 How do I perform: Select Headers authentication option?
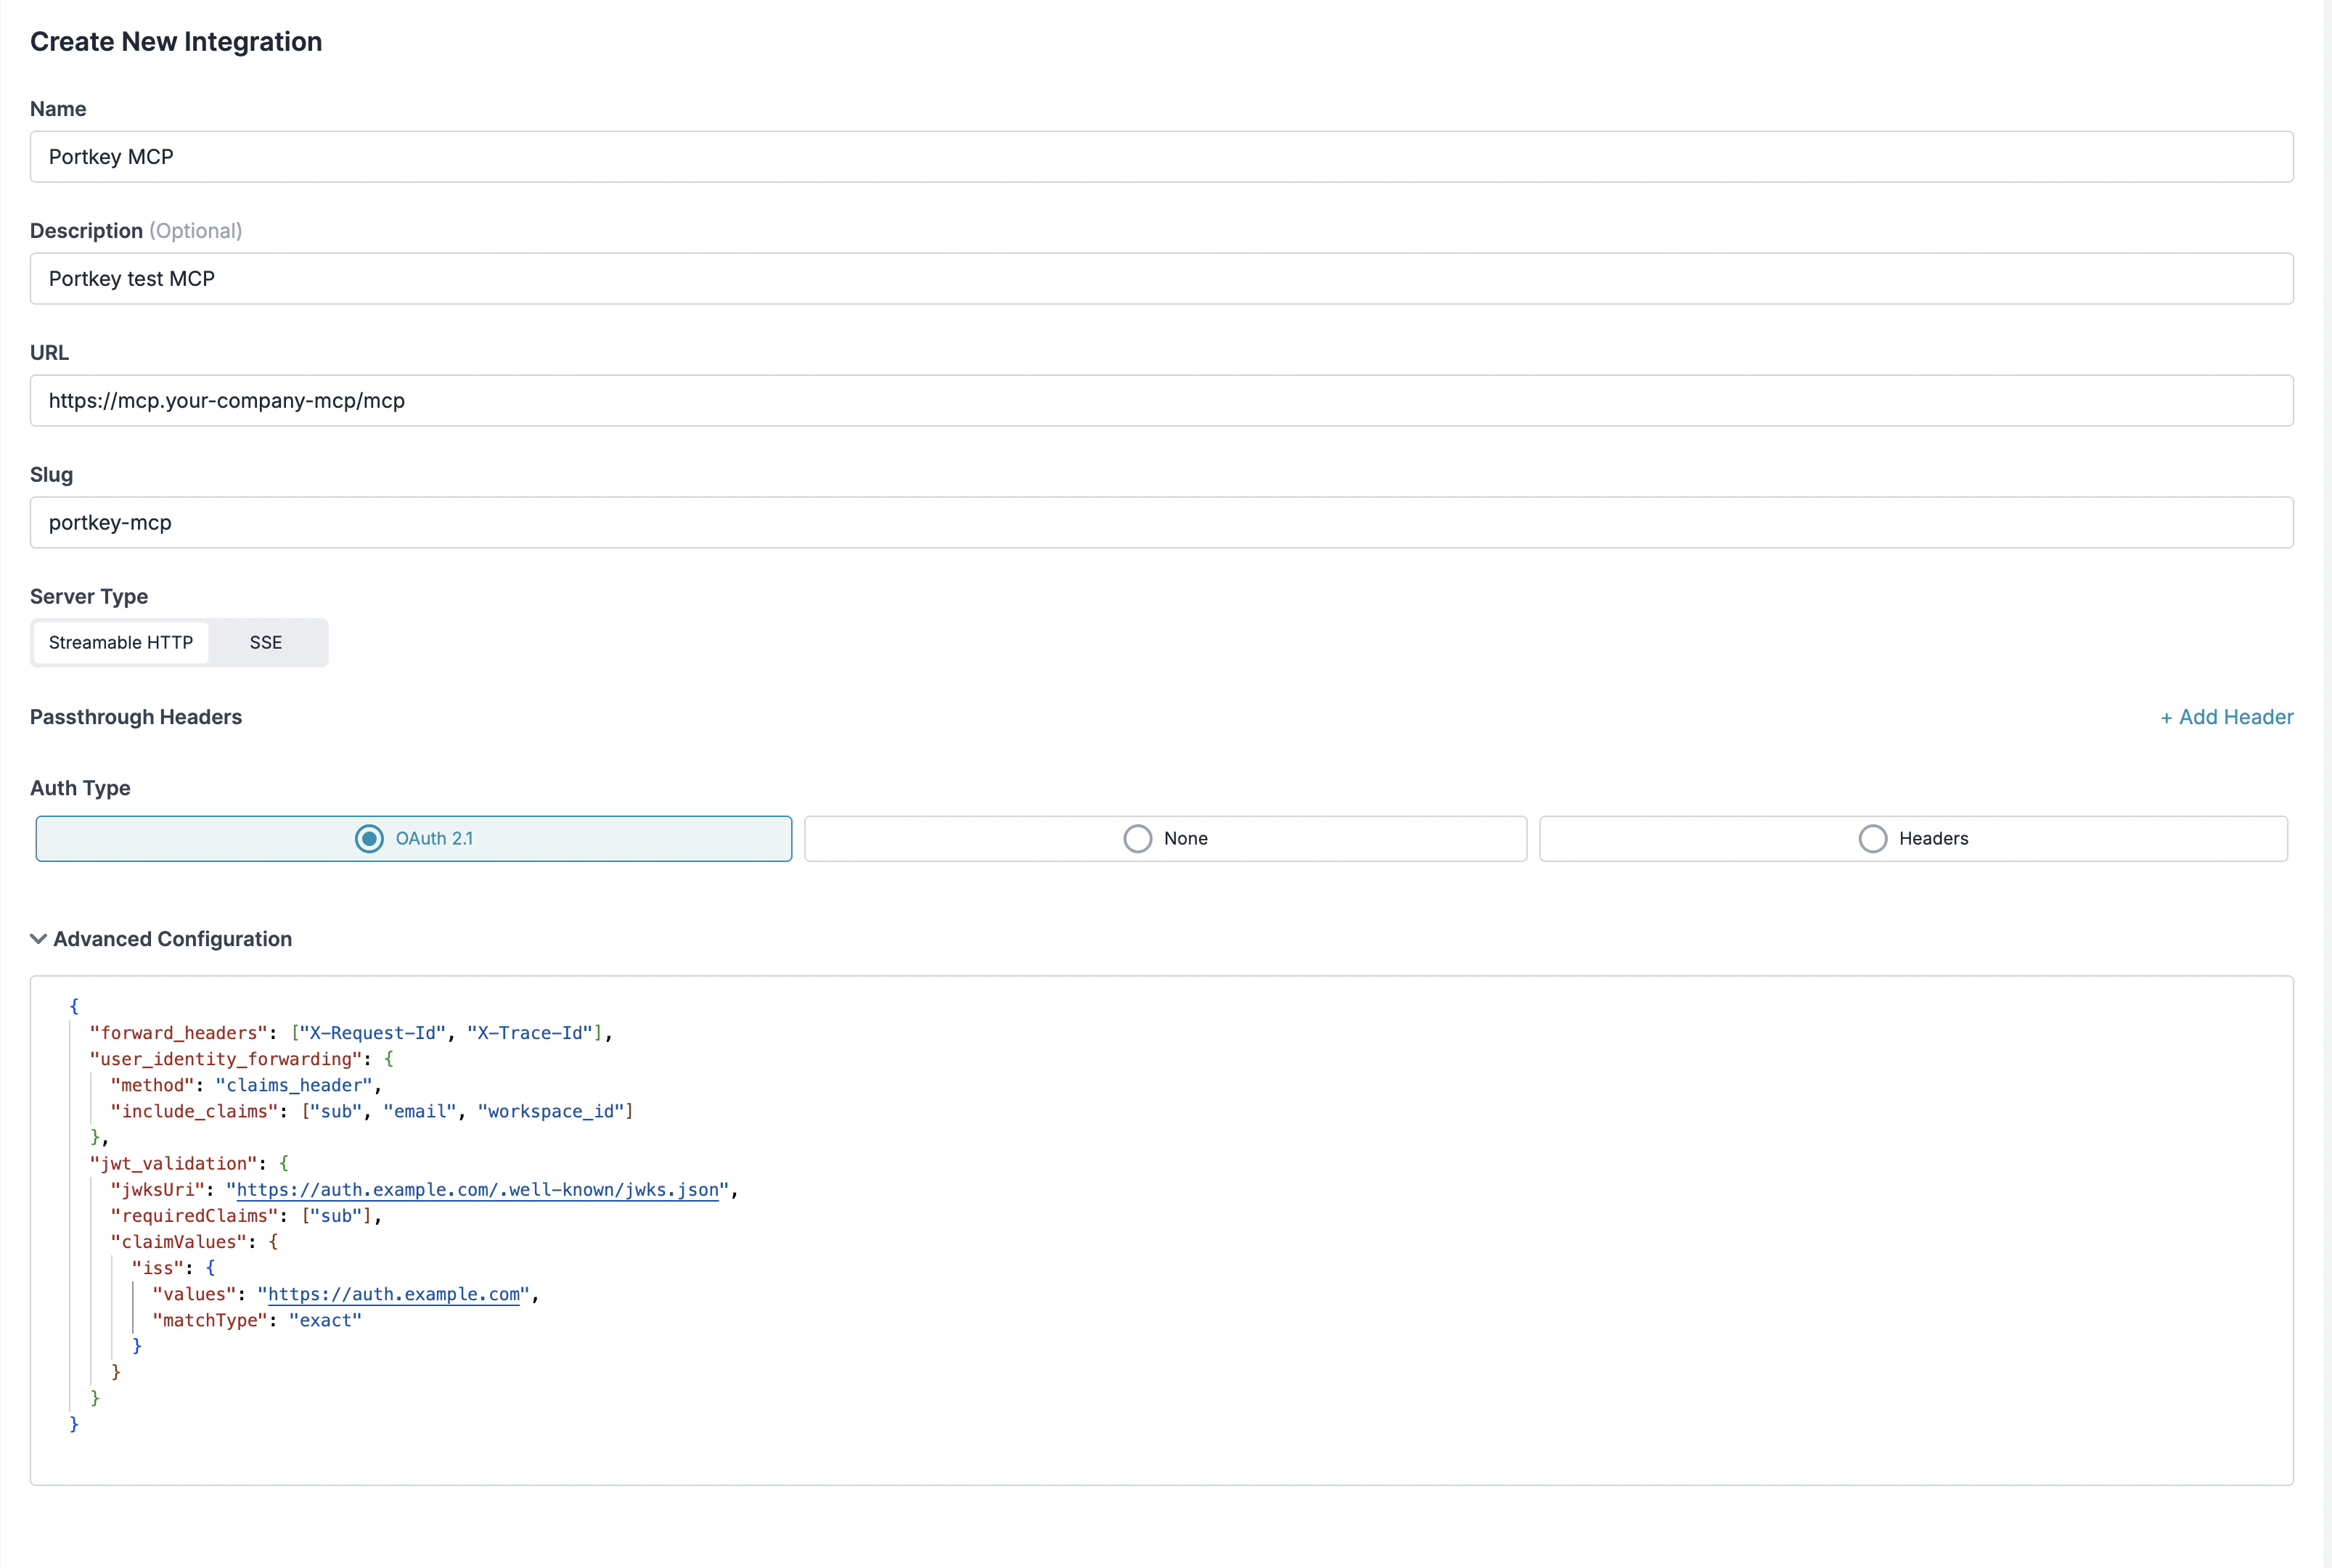(x=1912, y=838)
